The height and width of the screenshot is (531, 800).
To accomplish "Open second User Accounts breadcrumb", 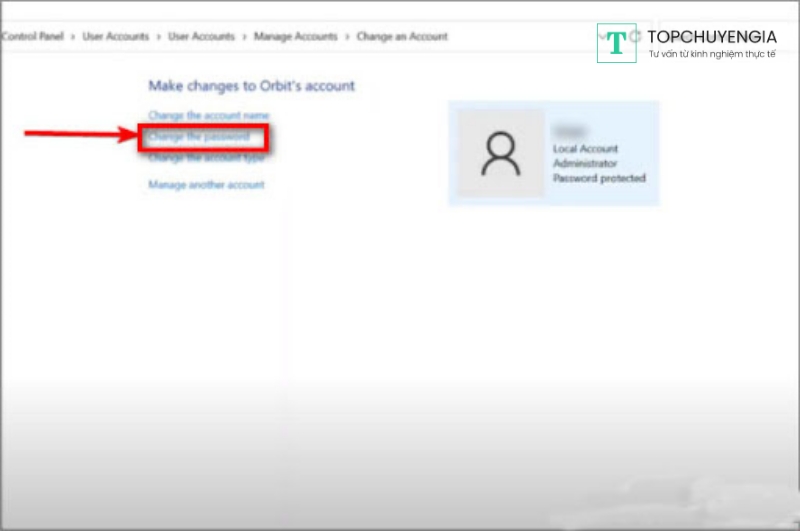I will click(201, 37).
